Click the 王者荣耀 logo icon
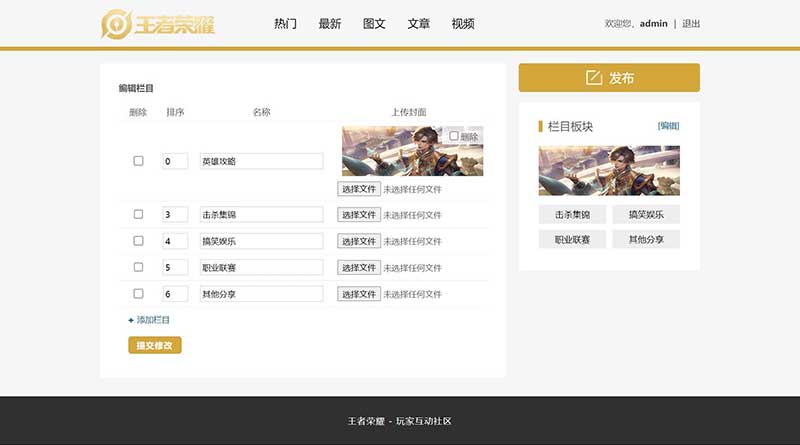This screenshot has width=800, height=445. click(x=117, y=24)
